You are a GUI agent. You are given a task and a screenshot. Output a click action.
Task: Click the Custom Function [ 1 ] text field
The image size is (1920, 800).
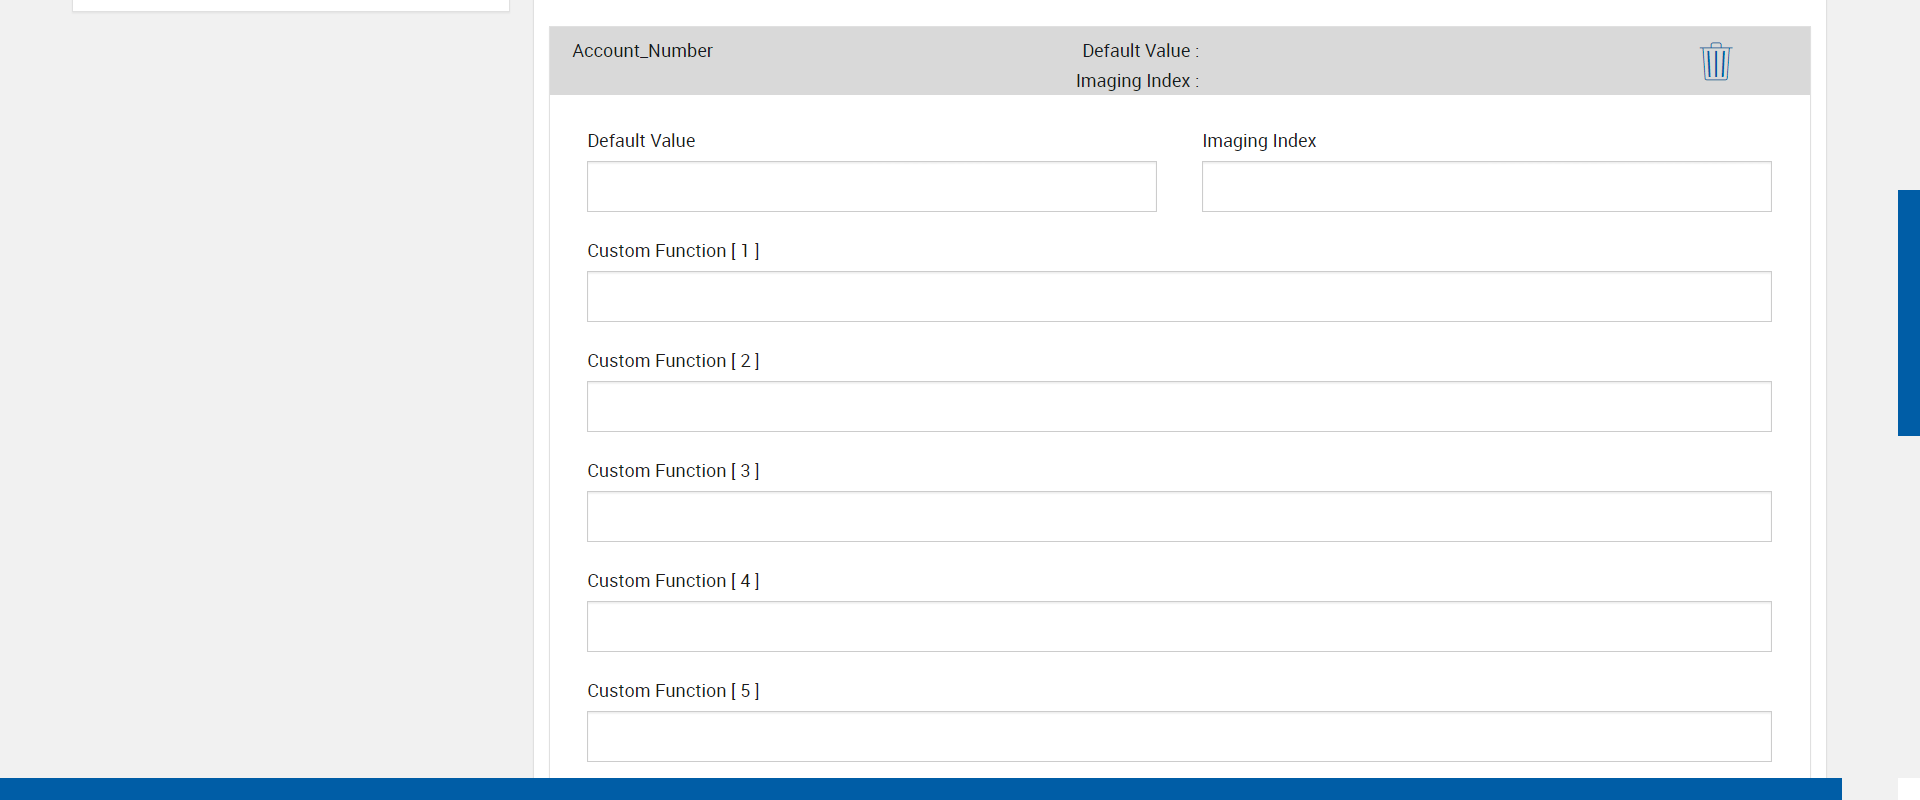click(1178, 297)
